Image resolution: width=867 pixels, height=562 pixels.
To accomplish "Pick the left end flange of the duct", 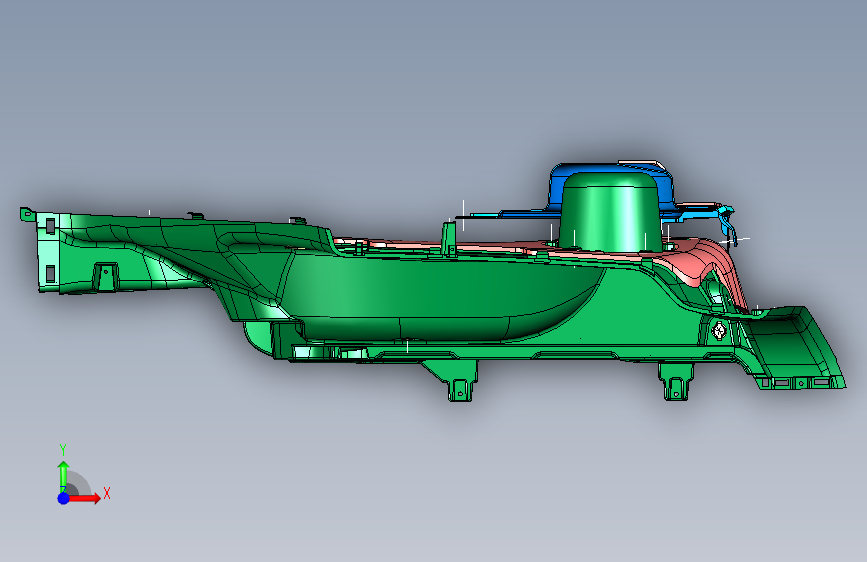I will tap(49, 251).
